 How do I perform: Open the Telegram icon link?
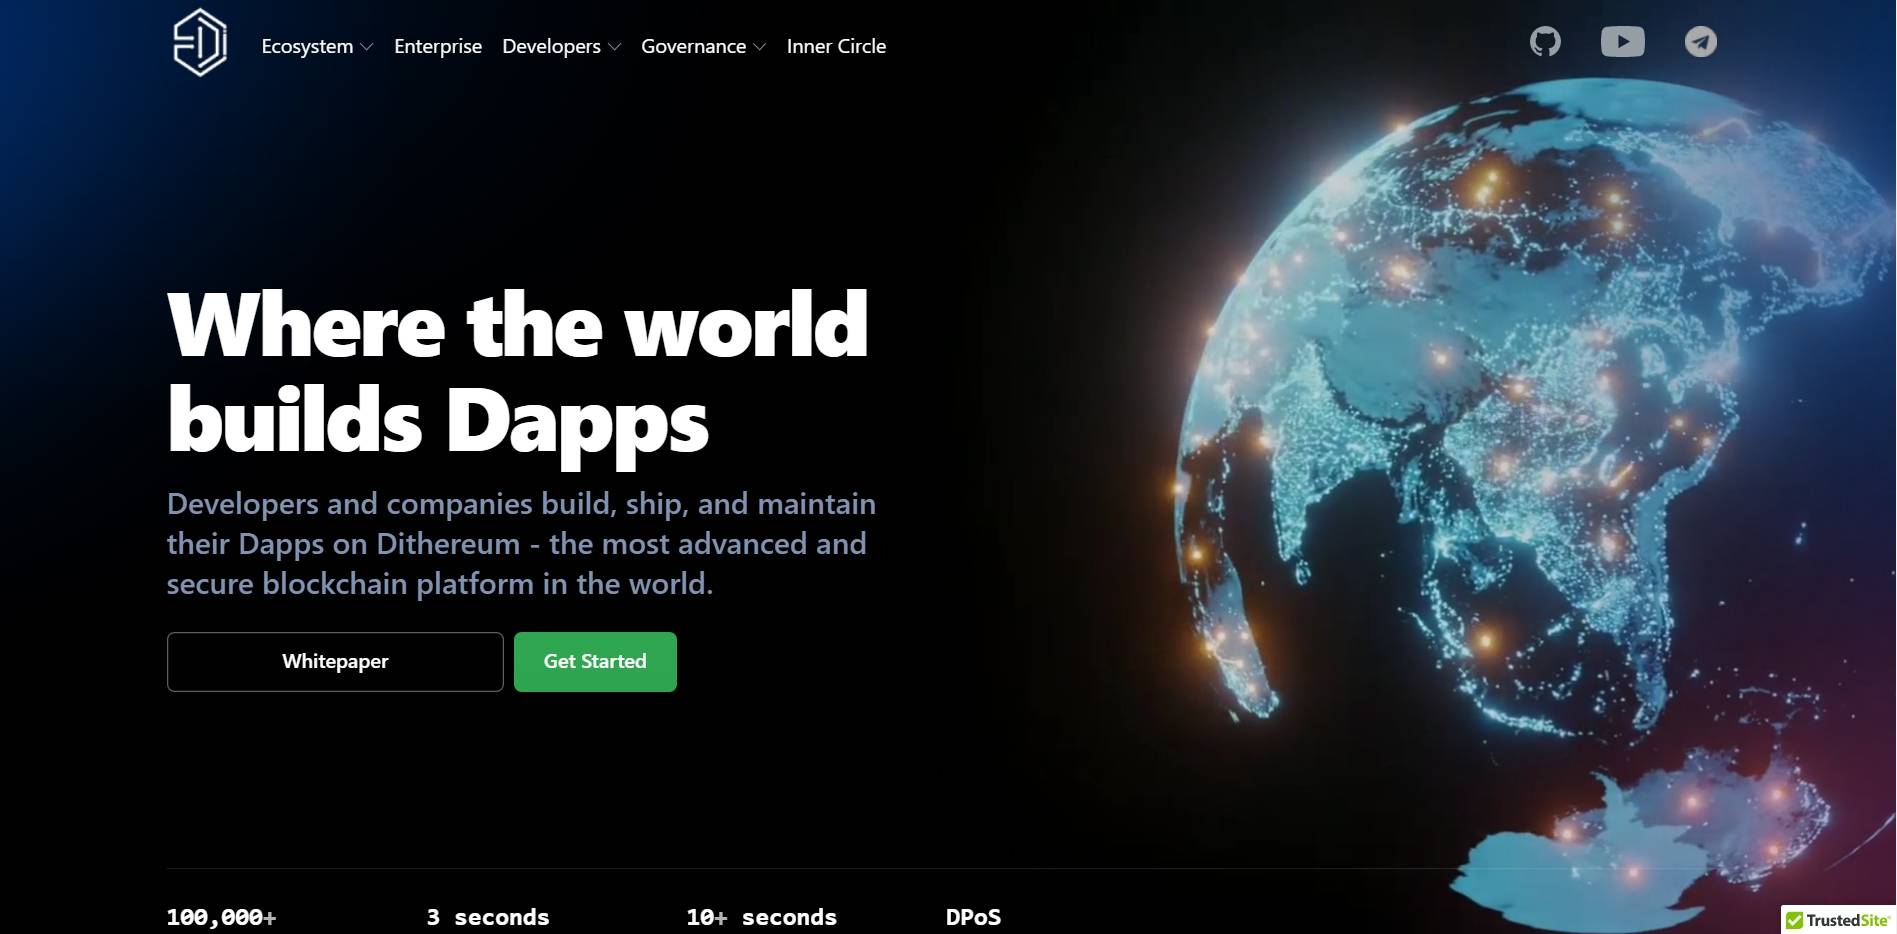(1700, 42)
